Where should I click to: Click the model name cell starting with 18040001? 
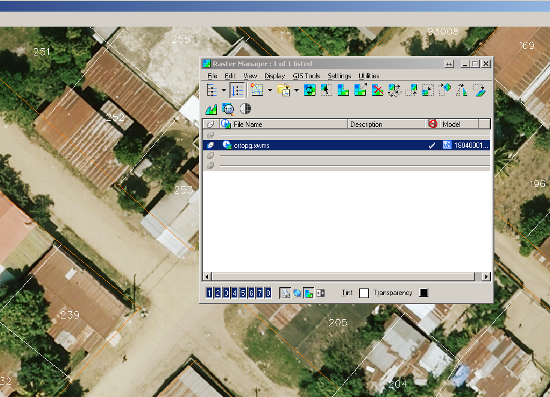click(x=471, y=145)
